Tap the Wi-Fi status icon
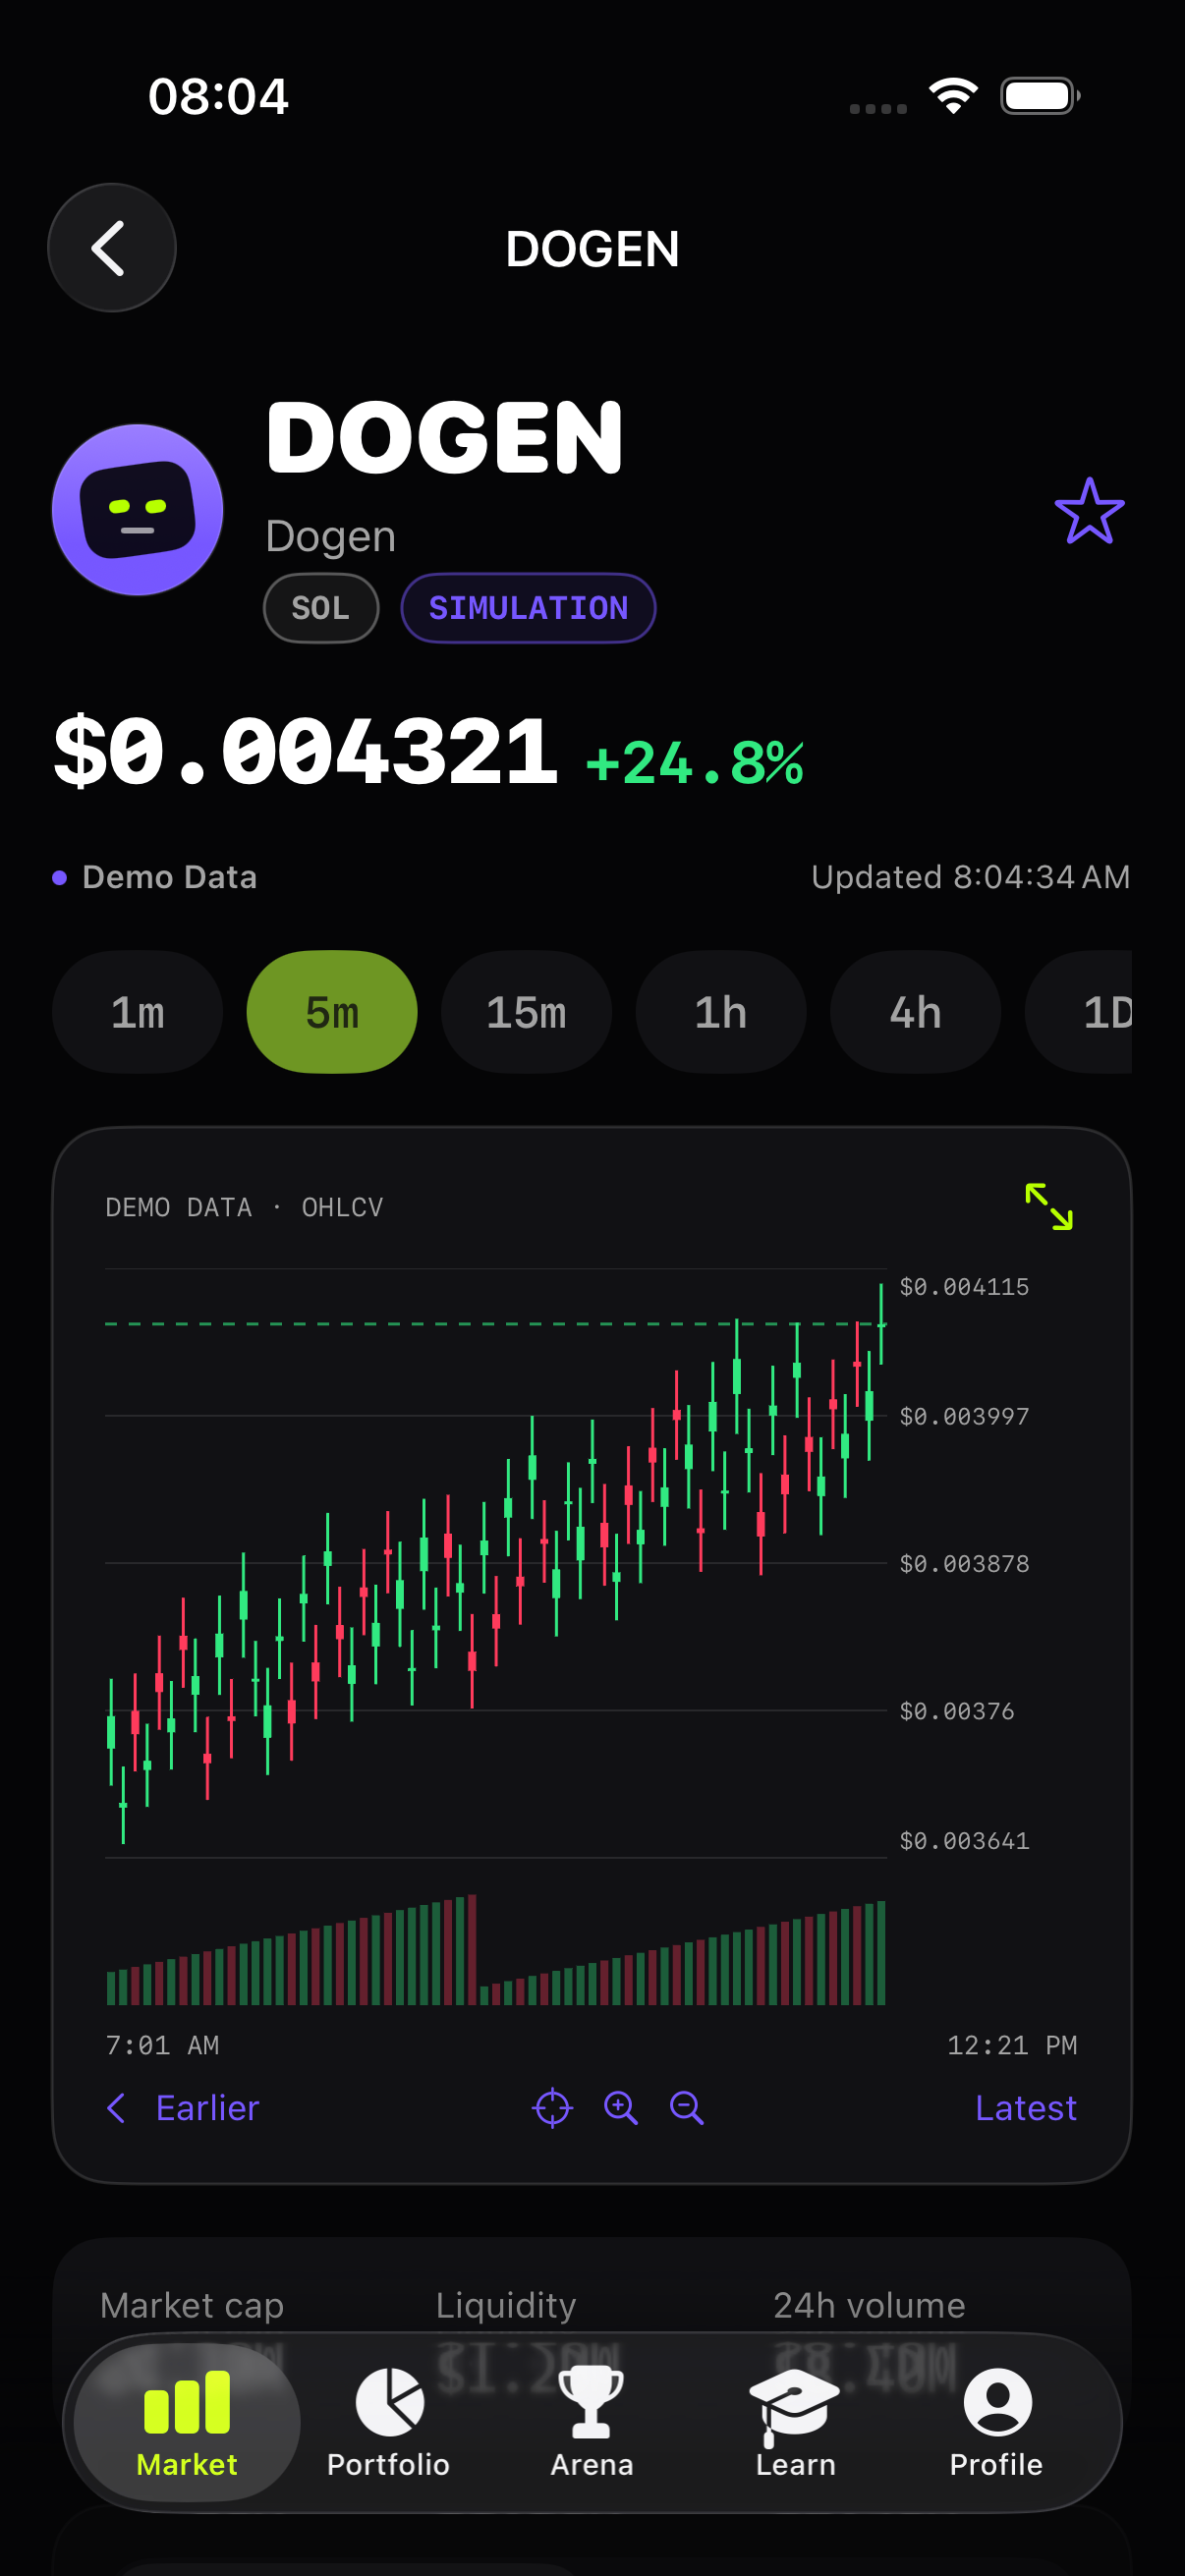The height and width of the screenshot is (2576, 1185). pyautogui.click(x=953, y=96)
